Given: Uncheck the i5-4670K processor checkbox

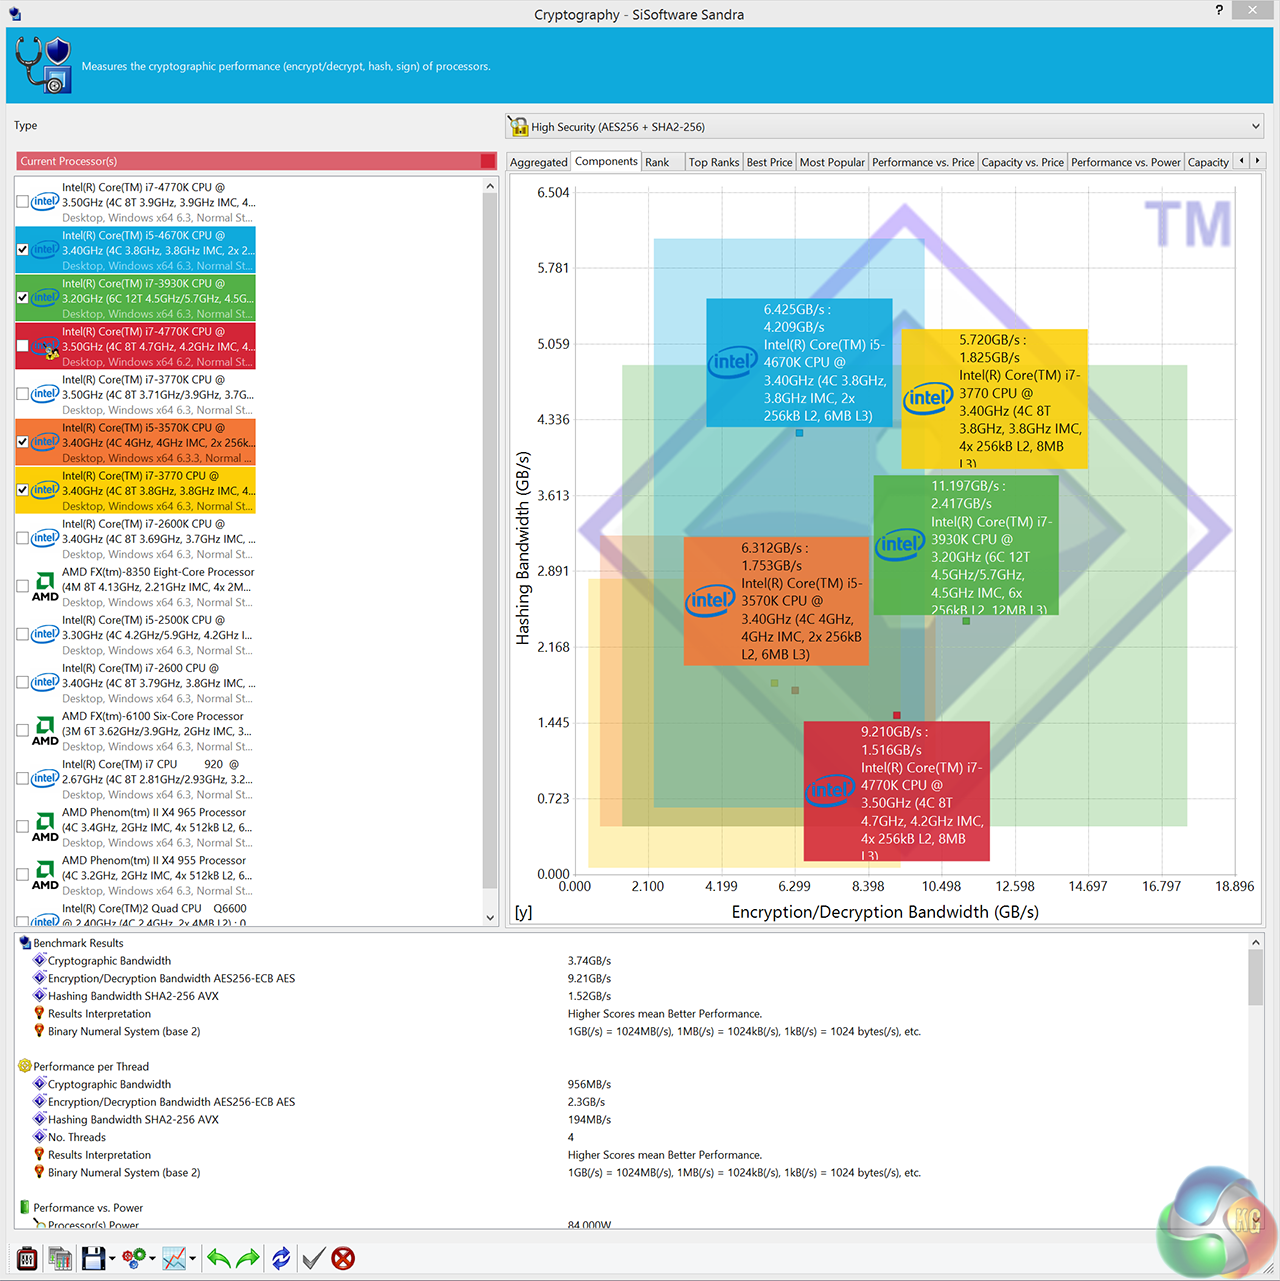Looking at the screenshot, I should coord(22,250).
